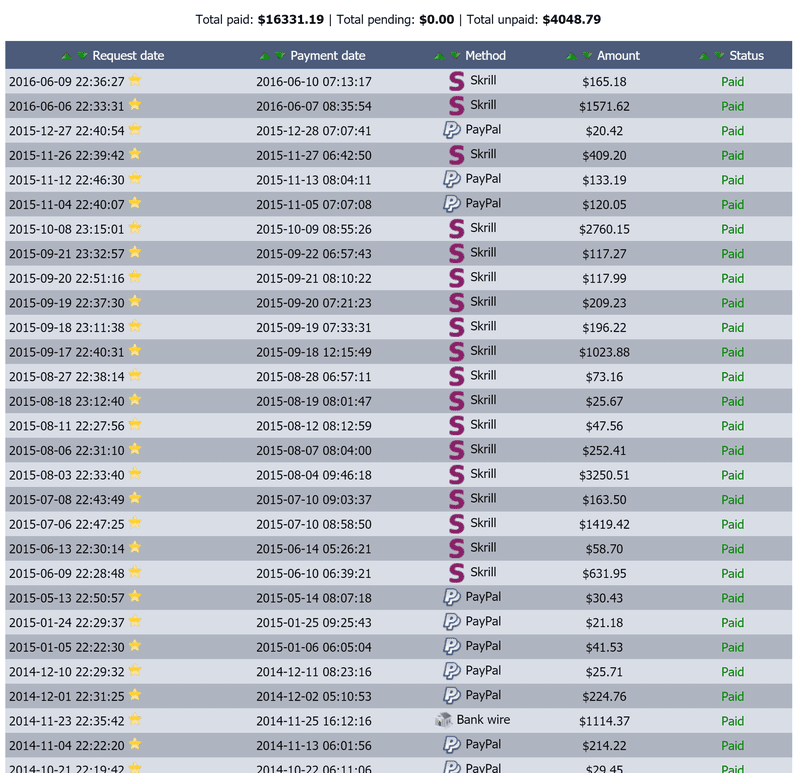Click star next to 2016-06-06 22:33:31 request
The image size is (800, 773).
click(135, 105)
